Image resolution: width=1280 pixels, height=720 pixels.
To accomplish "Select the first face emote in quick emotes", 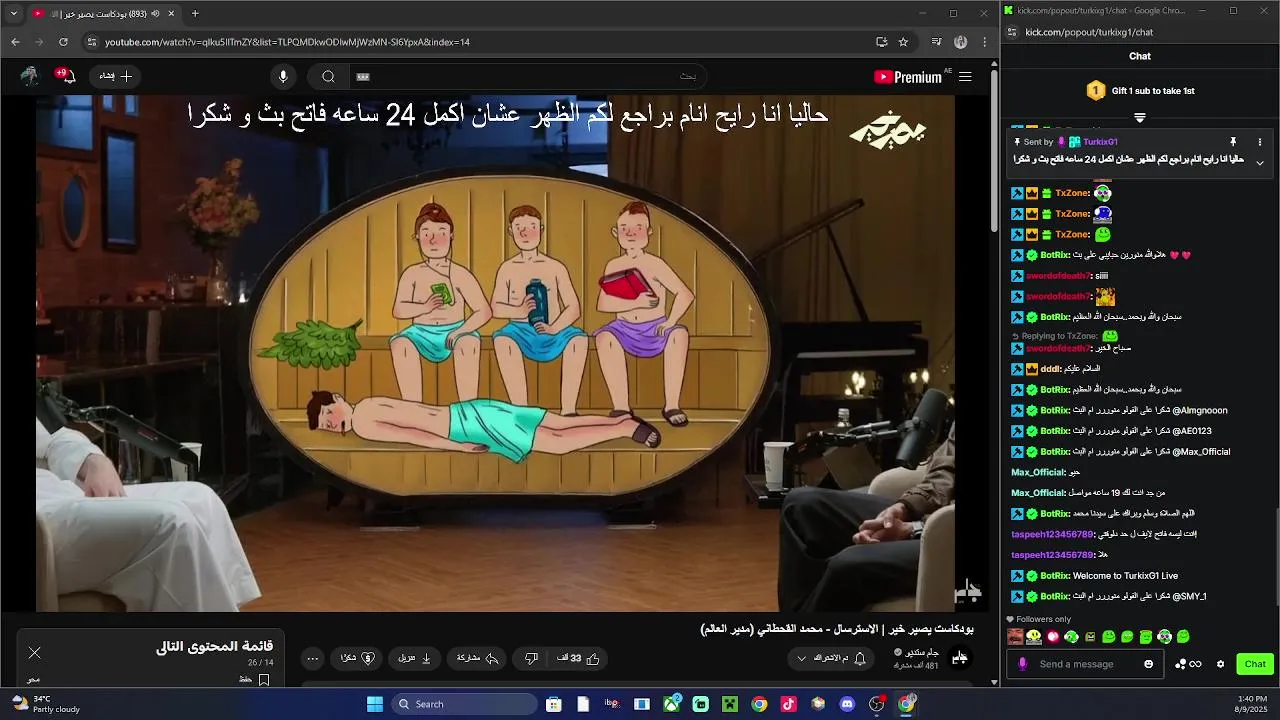I will tap(1015, 637).
